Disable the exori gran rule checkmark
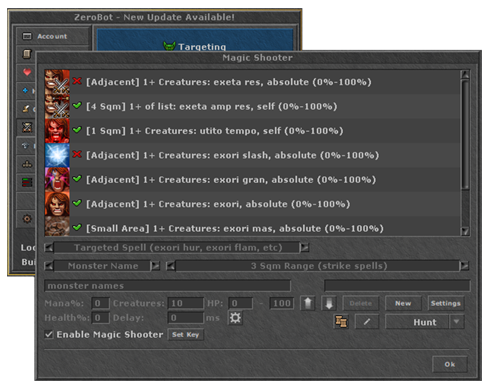 point(77,178)
